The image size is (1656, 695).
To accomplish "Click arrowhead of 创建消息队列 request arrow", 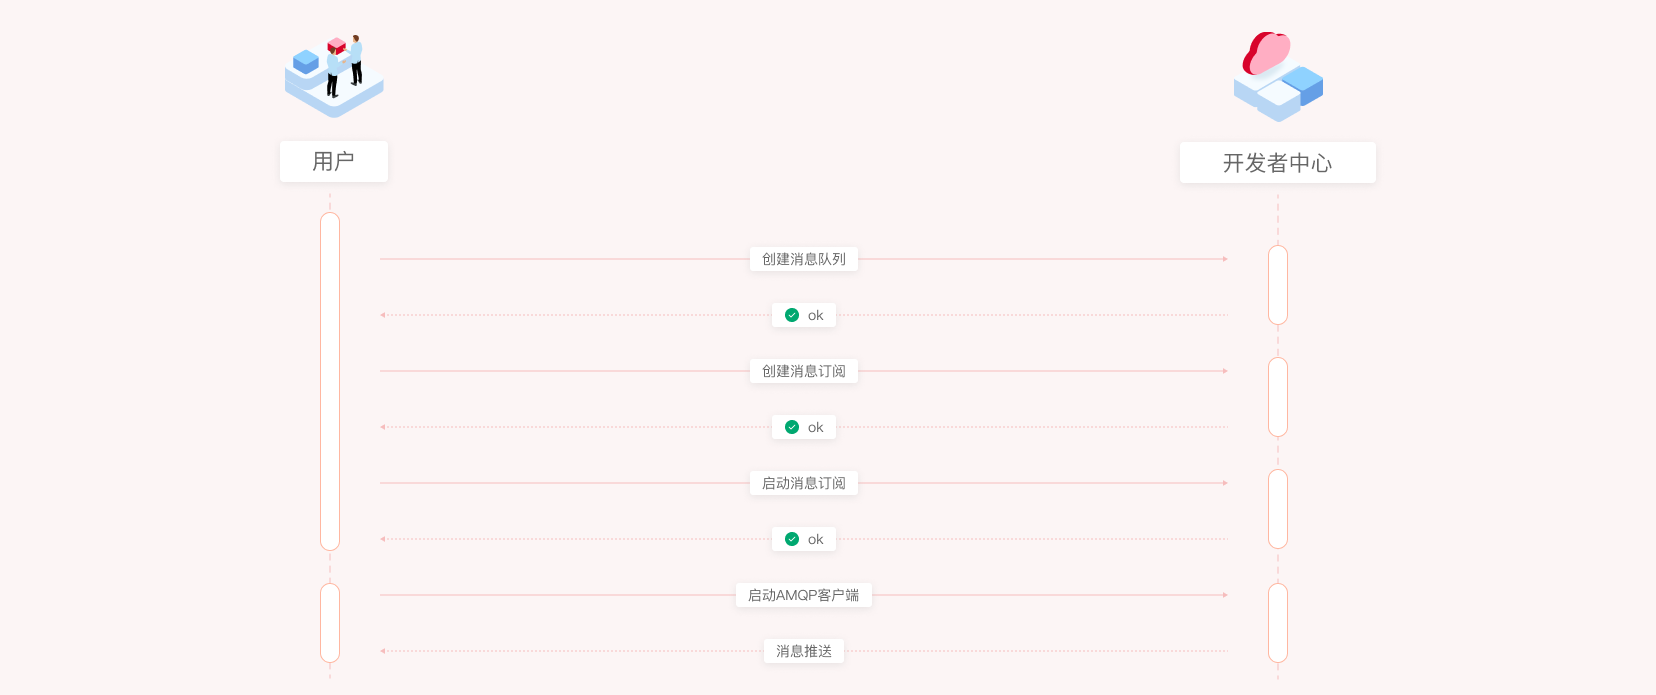I will pos(1225,259).
